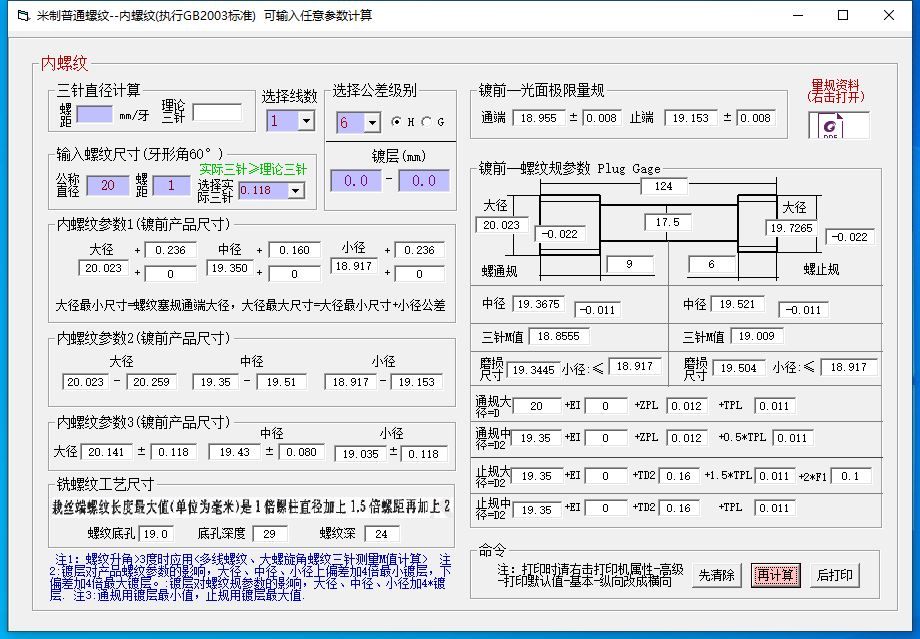Viewport: 920px width, 639px height.
Task: Click the 螺距 mm/牙 input field
Action: coord(94,114)
